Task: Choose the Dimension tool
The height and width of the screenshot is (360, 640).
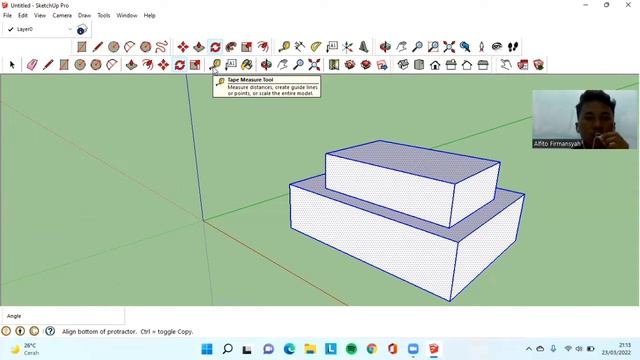Action: coord(300,47)
